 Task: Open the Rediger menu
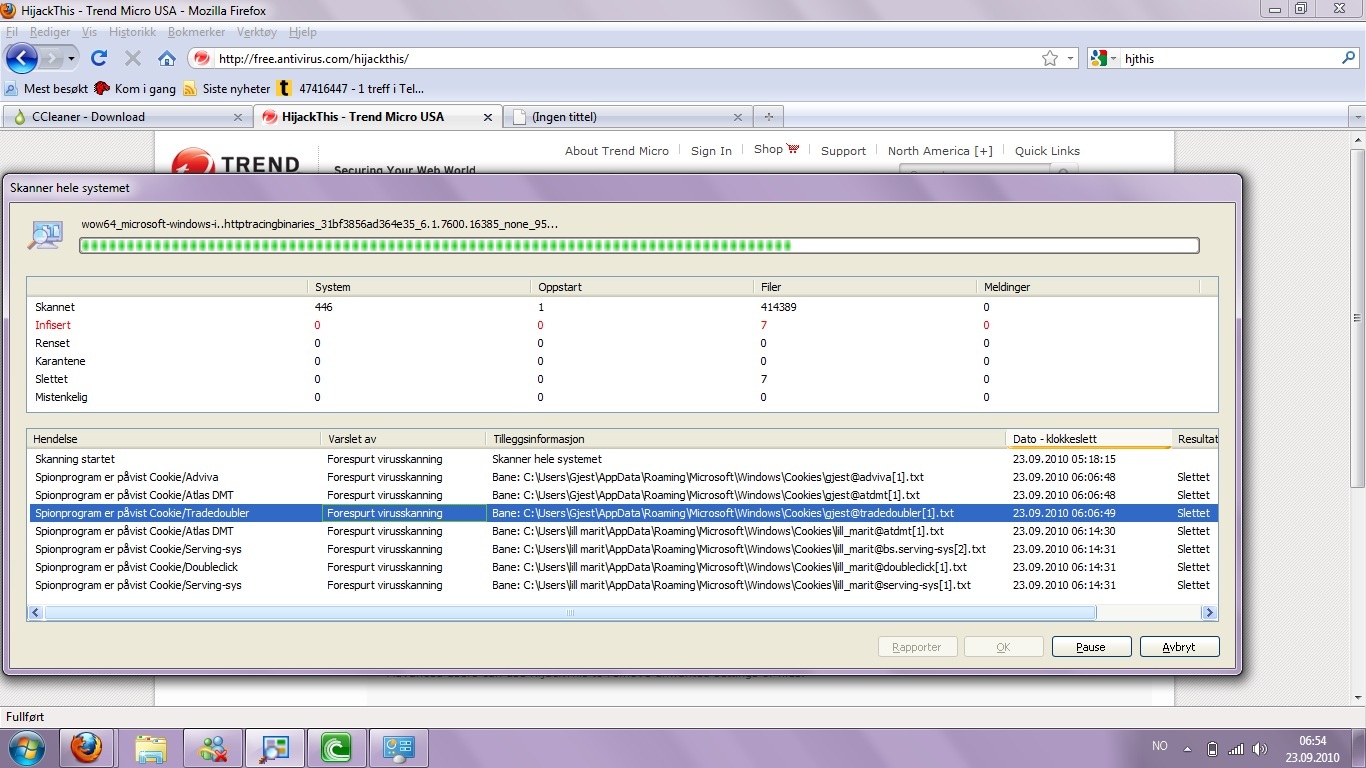pos(50,32)
